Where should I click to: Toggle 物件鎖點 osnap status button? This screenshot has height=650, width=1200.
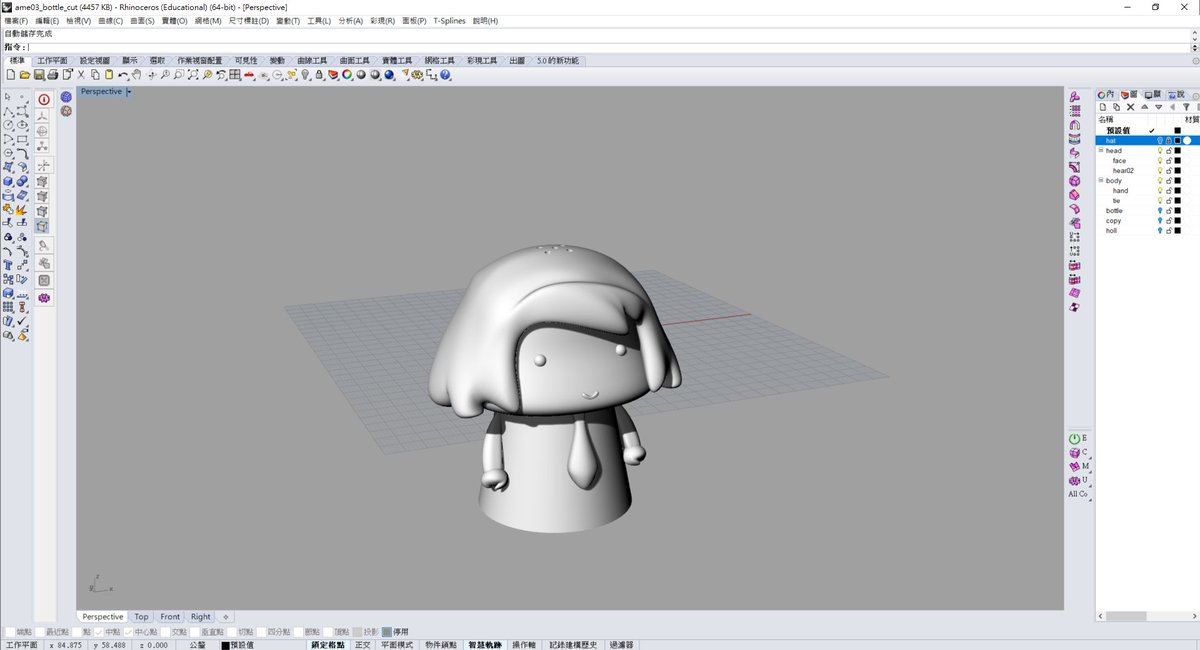440,645
